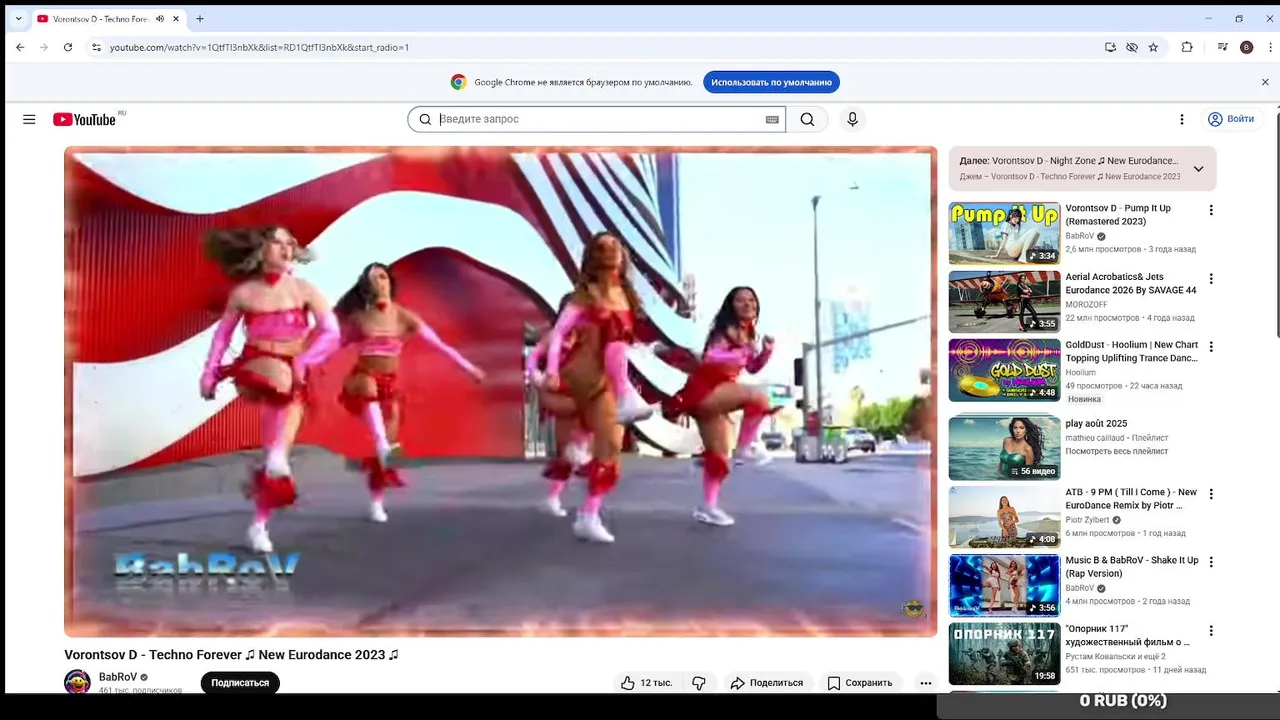Open the ATB - 9 PM remix thumbnail

[1004, 517]
